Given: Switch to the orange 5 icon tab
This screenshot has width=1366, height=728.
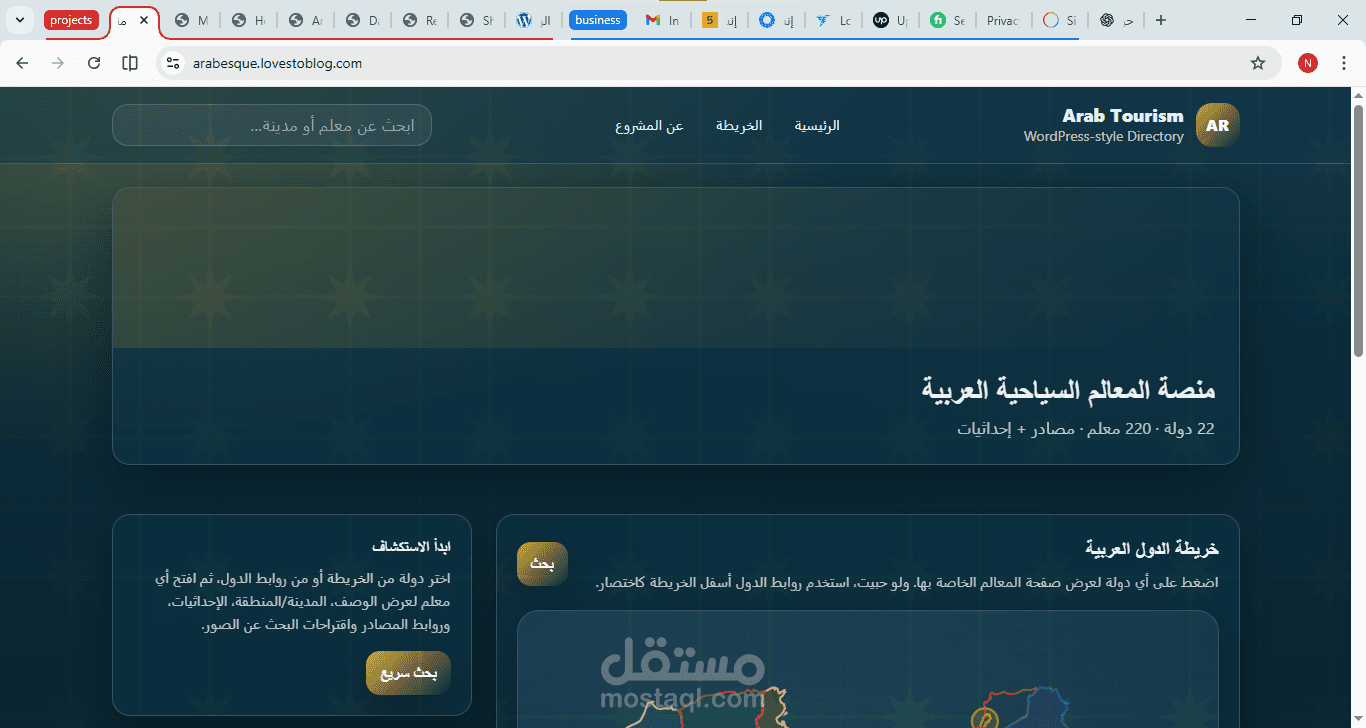Looking at the screenshot, I should (x=719, y=20).
